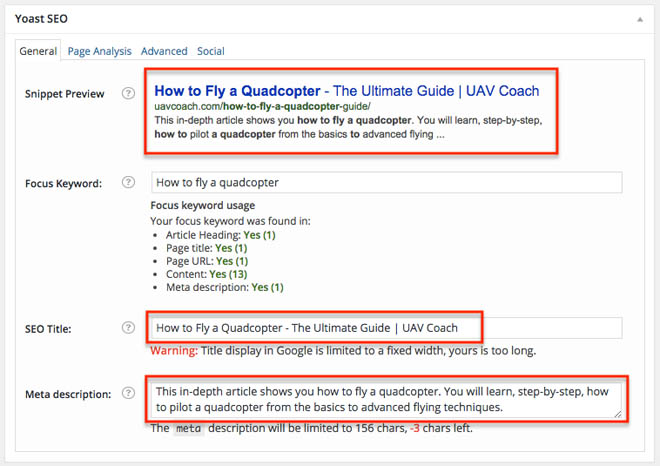Click the 'SEO Title:' label
660x466 pixels.
pyautogui.click(x=48, y=329)
